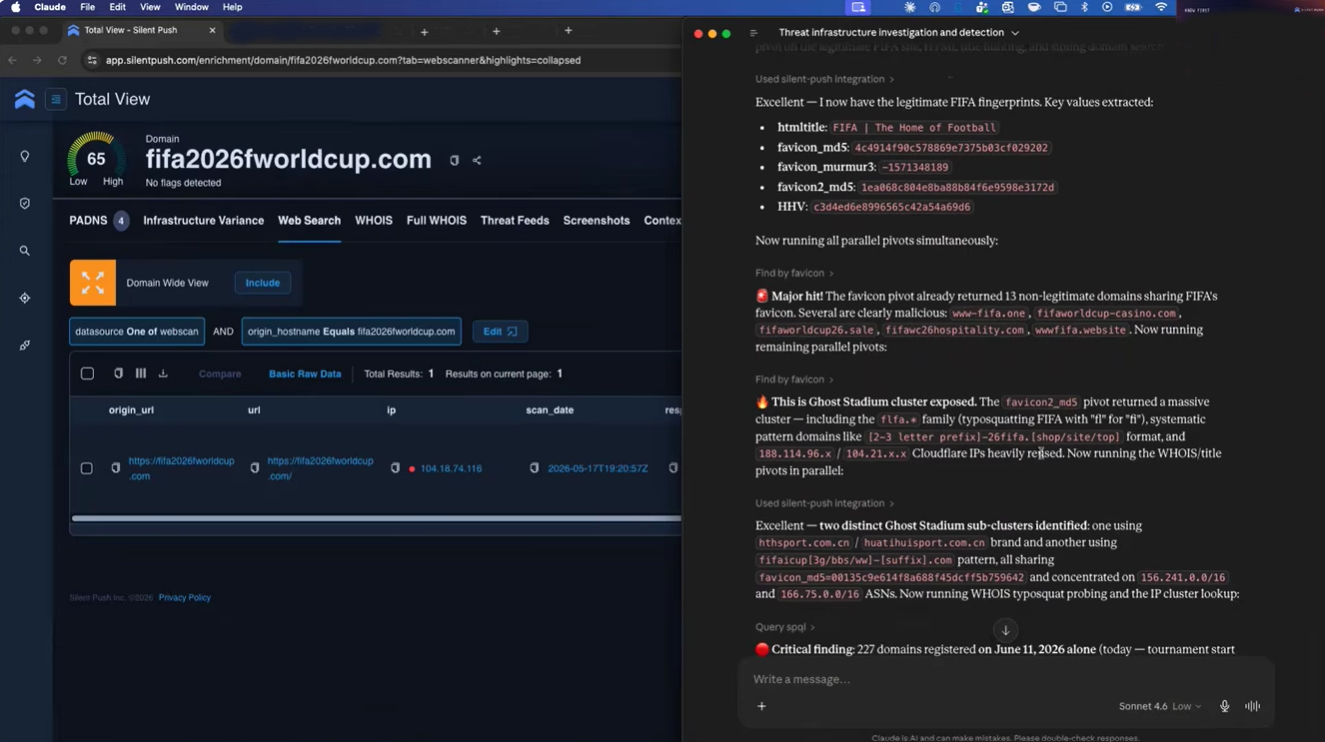Open the shield icon in left sidebar
Image resolution: width=1325 pixels, height=742 pixels.
[x=25, y=203]
